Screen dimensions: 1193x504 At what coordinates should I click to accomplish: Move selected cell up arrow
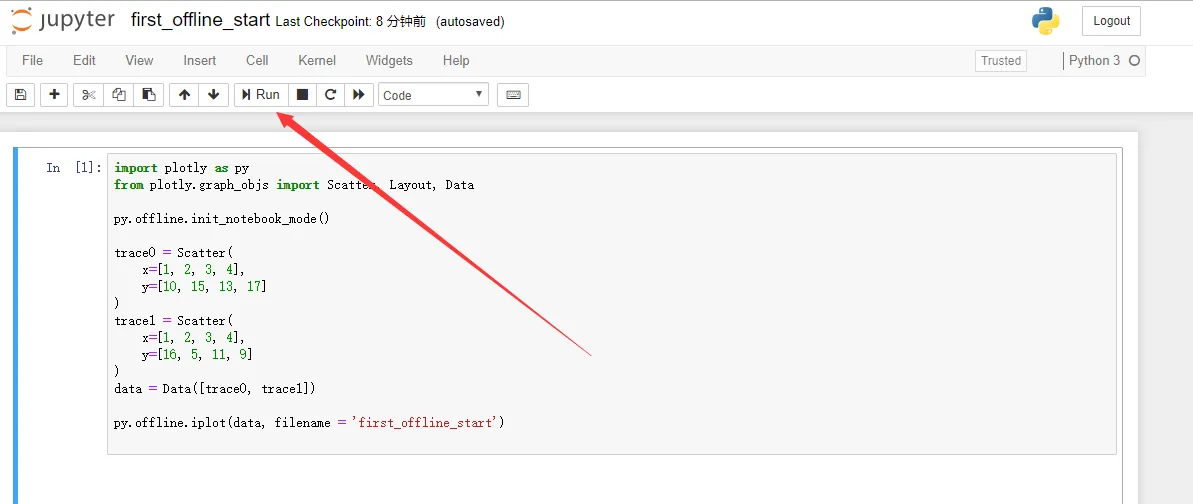point(184,95)
